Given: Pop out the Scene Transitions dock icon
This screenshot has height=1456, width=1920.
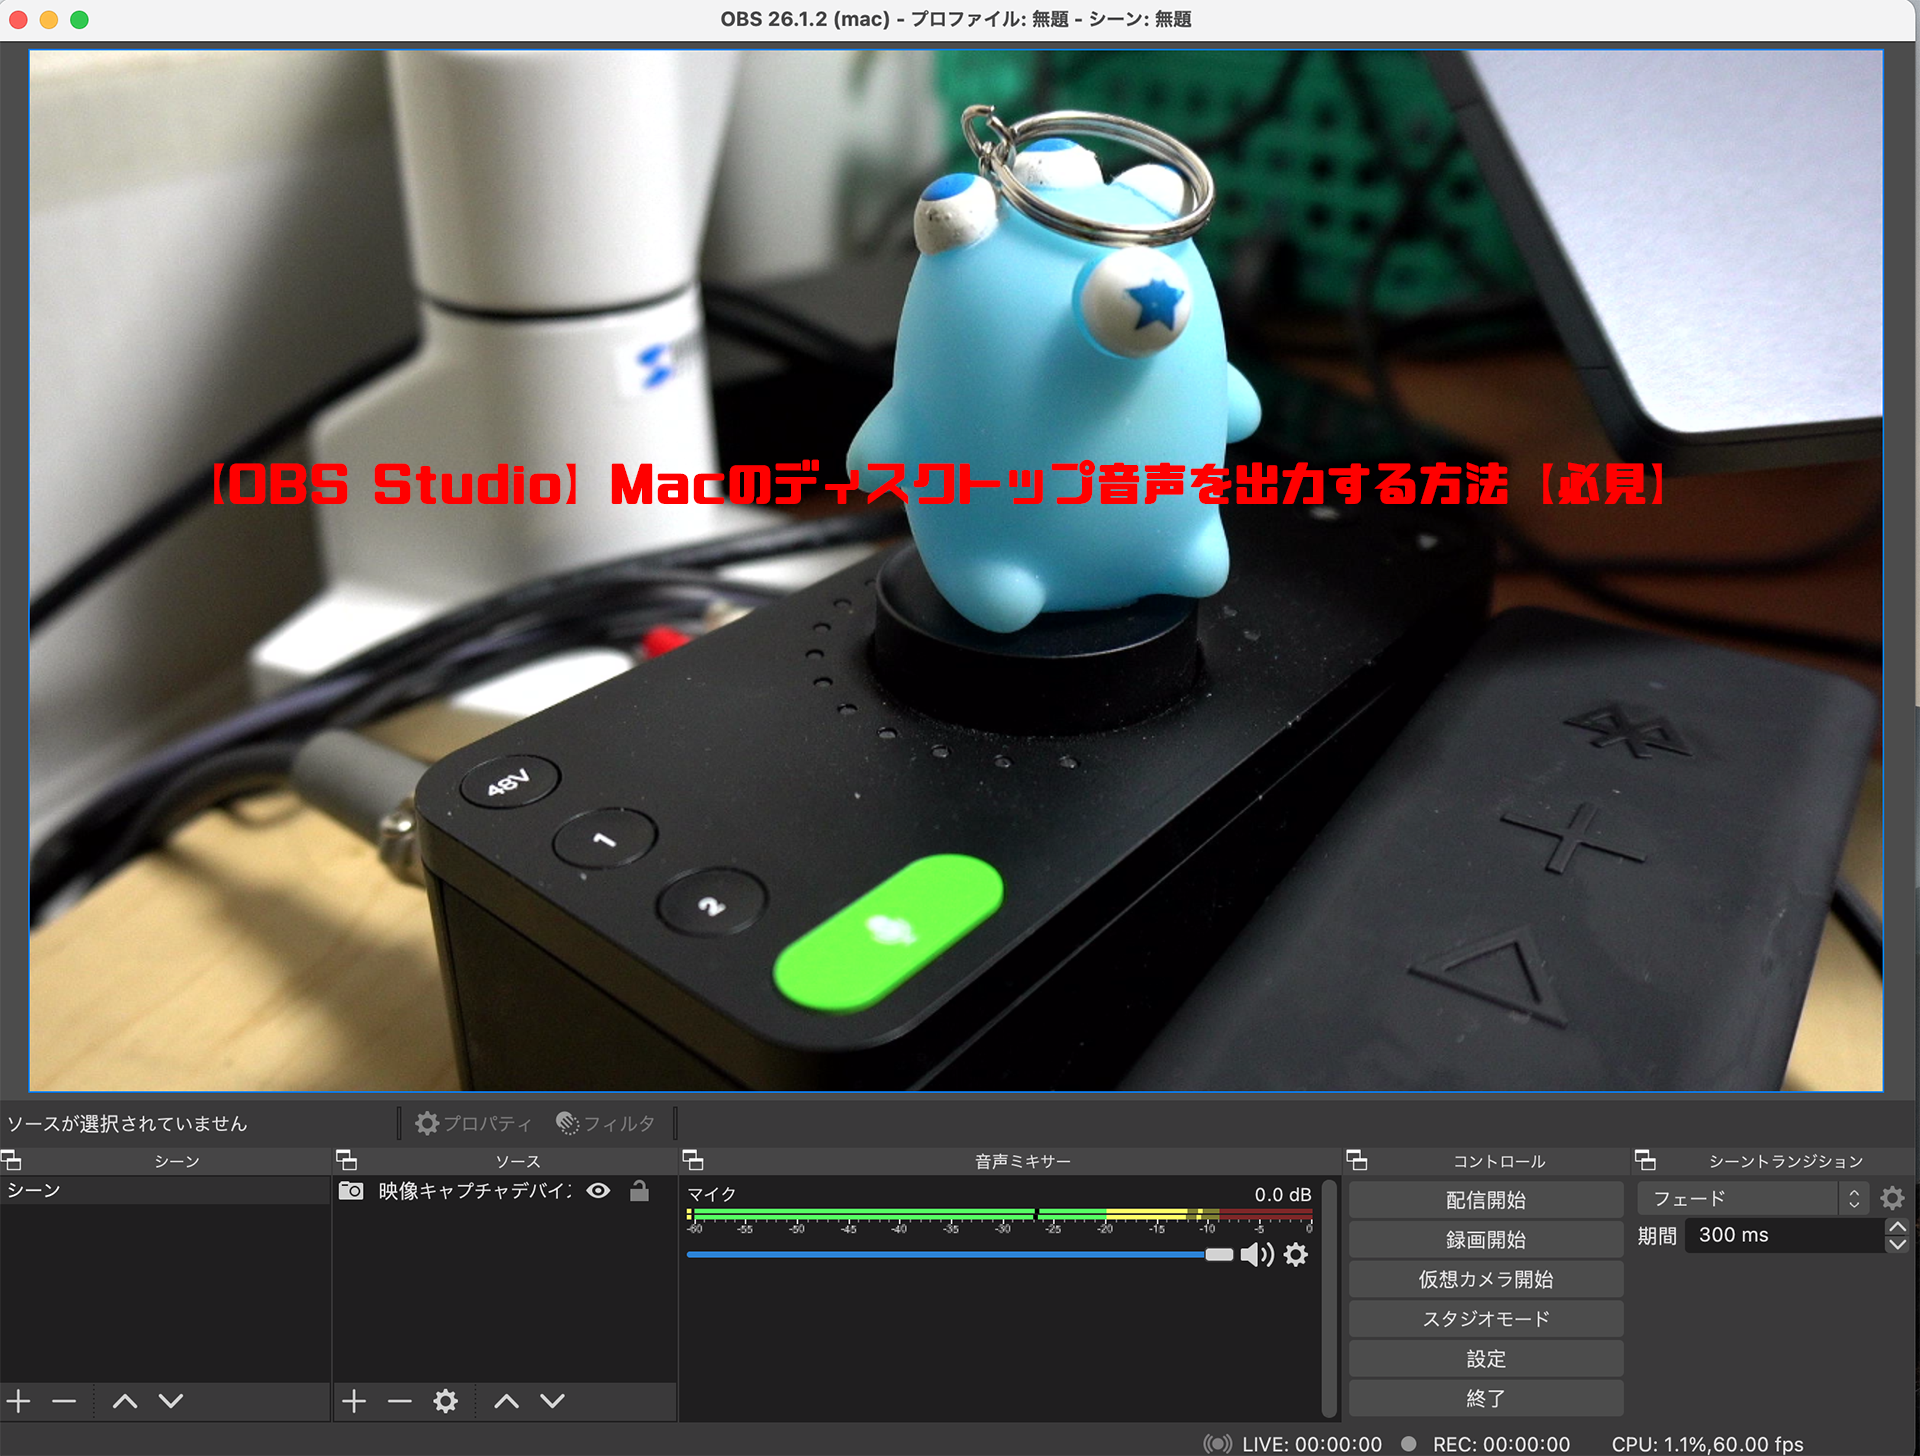Looking at the screenshot, I should tap(1645, 1160).
